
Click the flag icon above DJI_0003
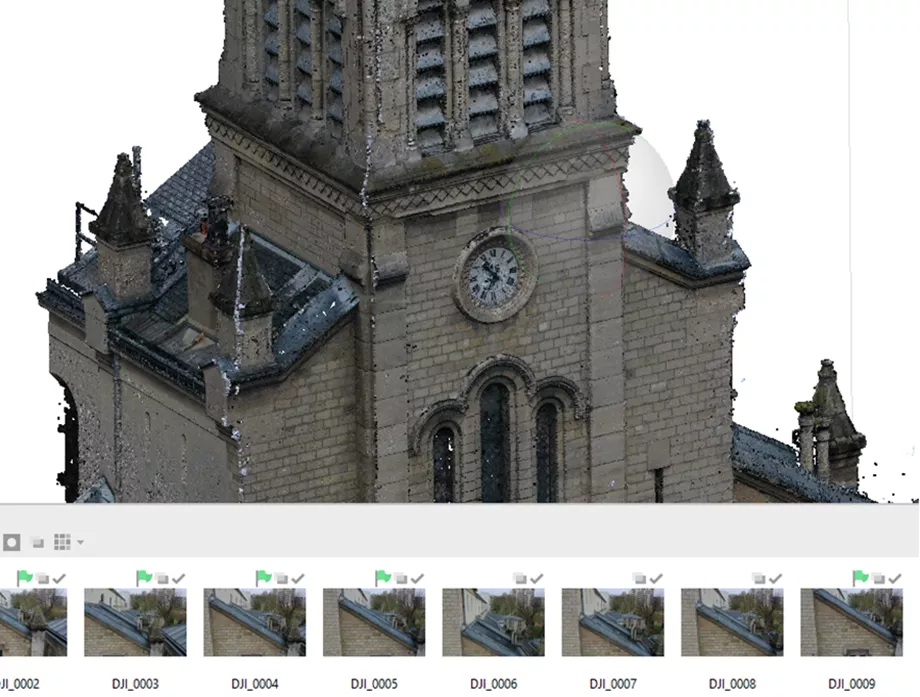click(146, 577)
